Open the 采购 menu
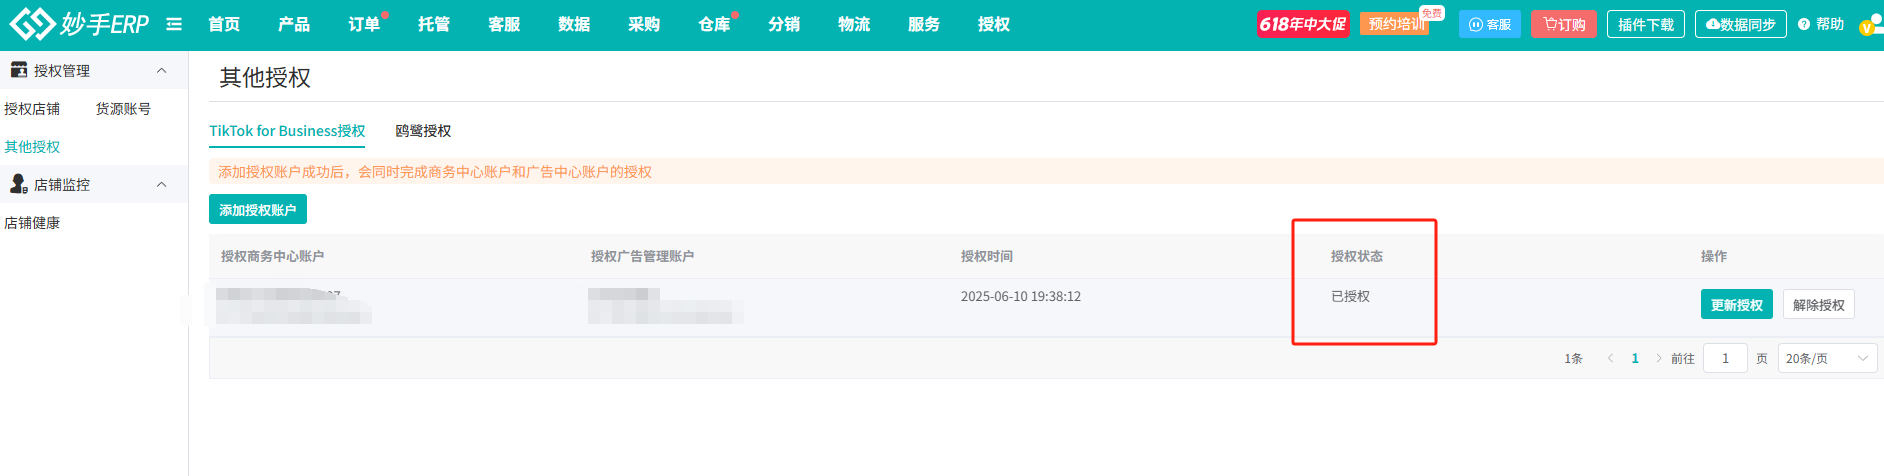1884x476 pixels. tap(644, 24)
